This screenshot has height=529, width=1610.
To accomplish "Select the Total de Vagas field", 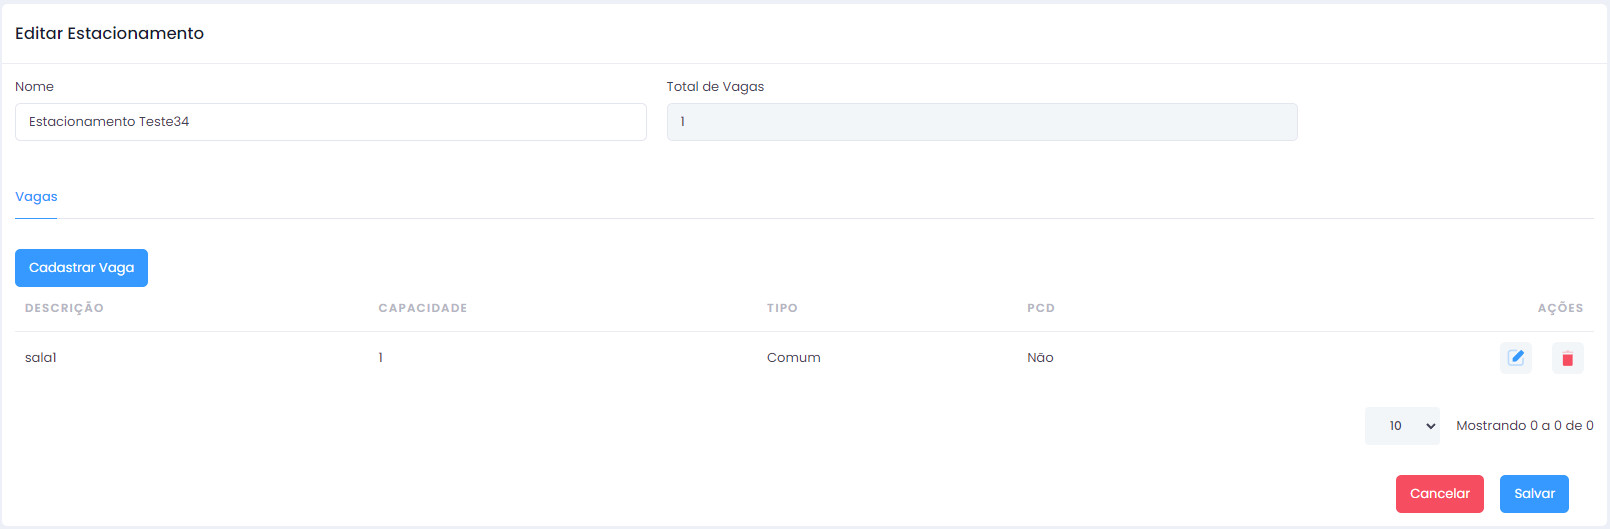I will tap(982, 122).
